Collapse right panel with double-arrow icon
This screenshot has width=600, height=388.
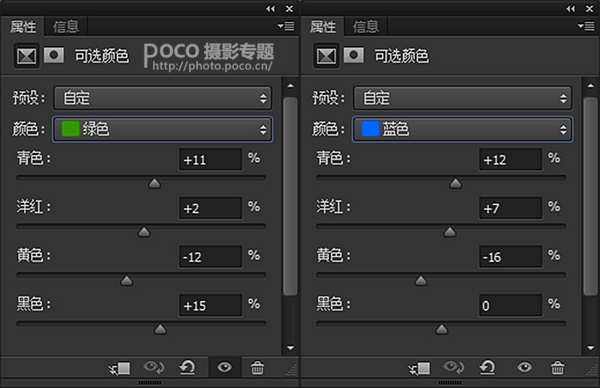pos(571,8)
